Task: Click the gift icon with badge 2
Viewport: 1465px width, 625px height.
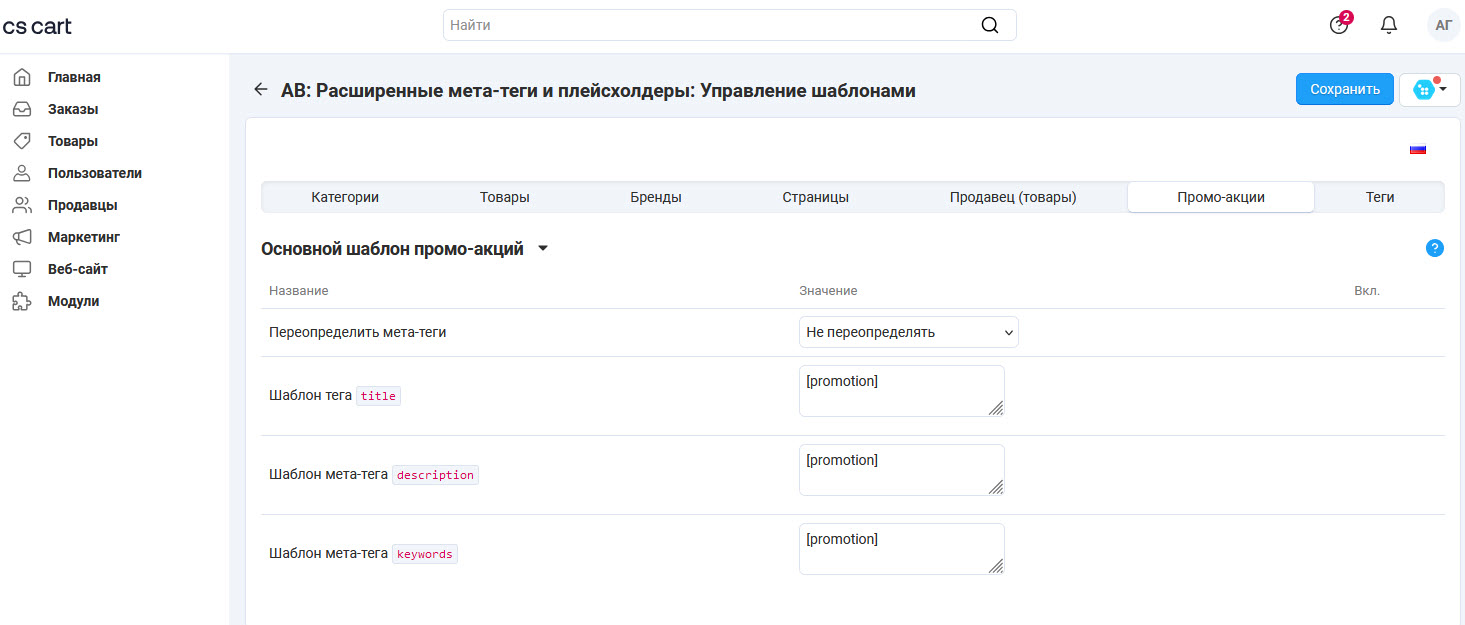Action: pyautogui.click(x=1338, y=24)
